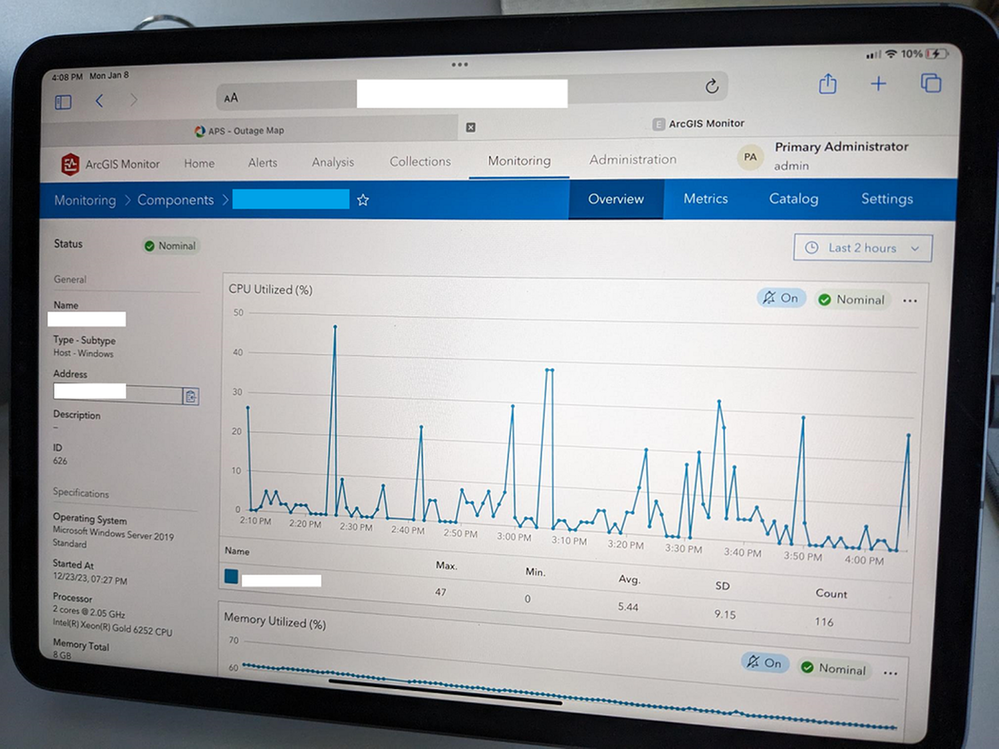Open the Alerts menu item

[262, 162]
